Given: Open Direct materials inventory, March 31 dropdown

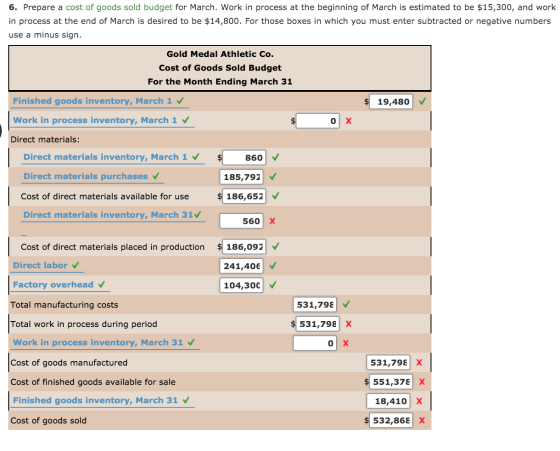Looking at the screenshot, I should tap(112, 215).
